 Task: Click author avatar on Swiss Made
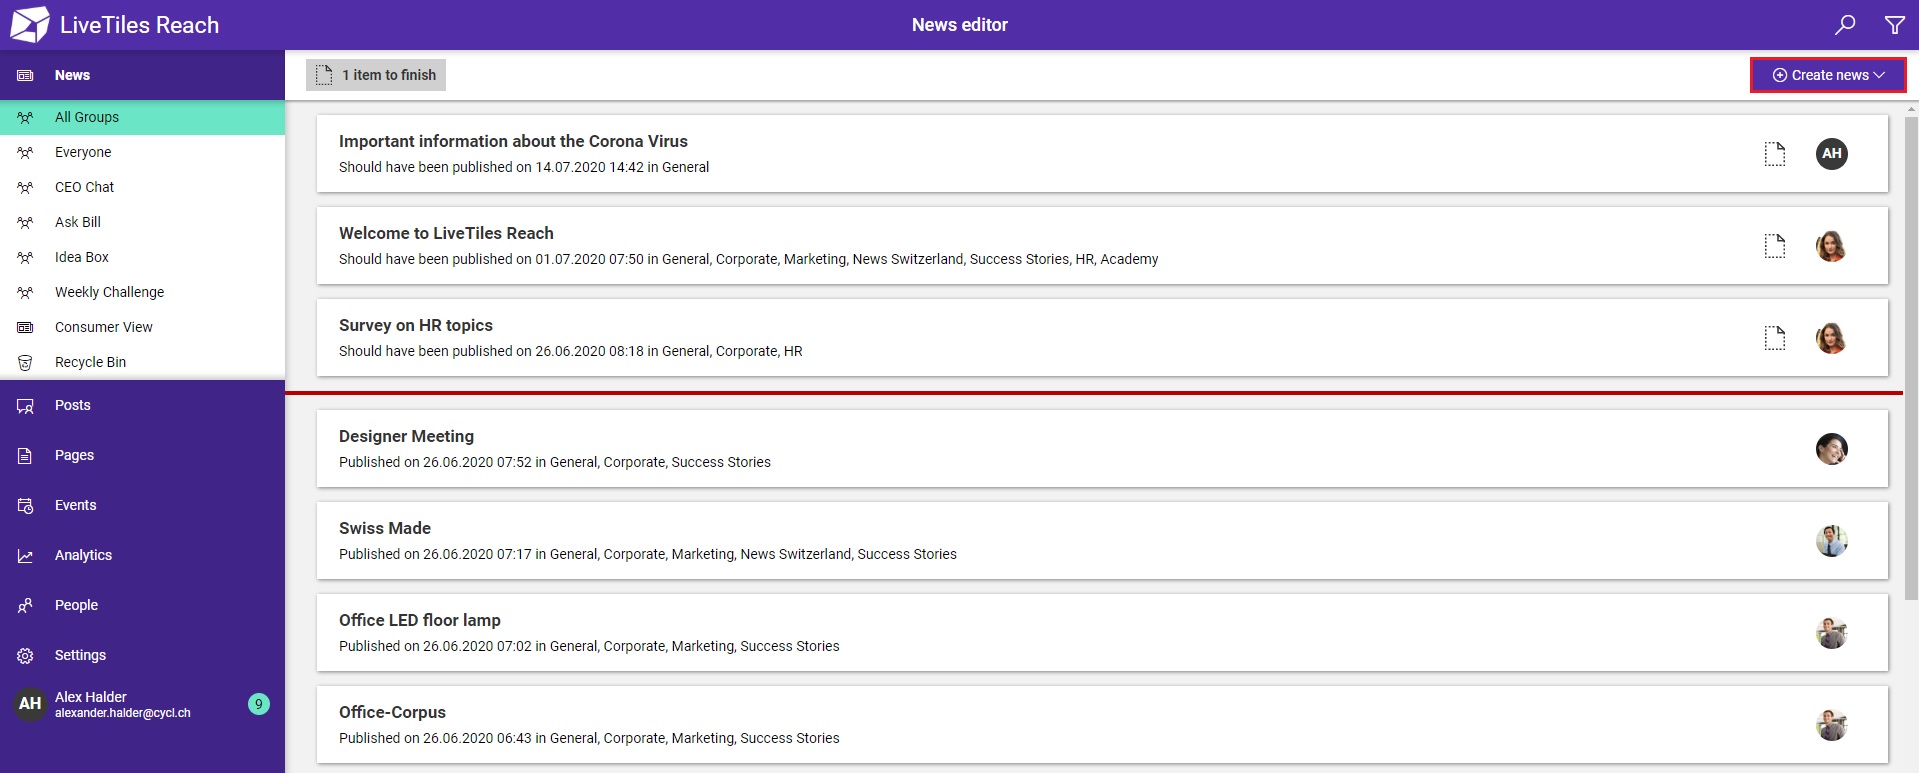(1831, 541)
